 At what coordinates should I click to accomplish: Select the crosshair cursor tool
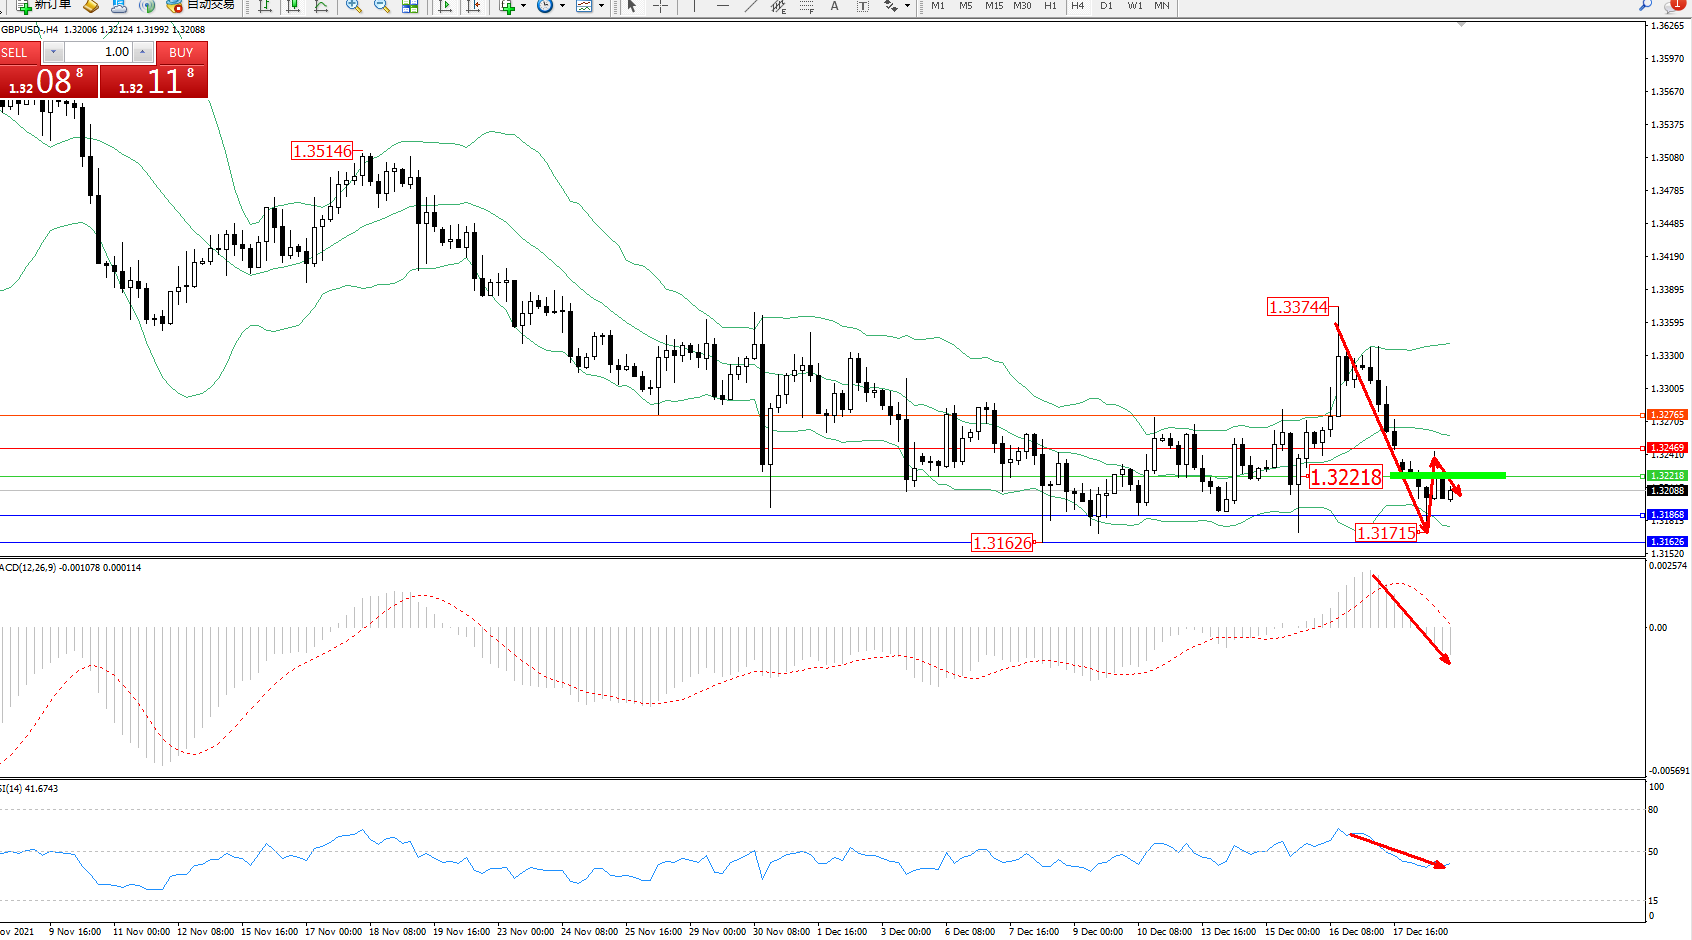[660, 6]
